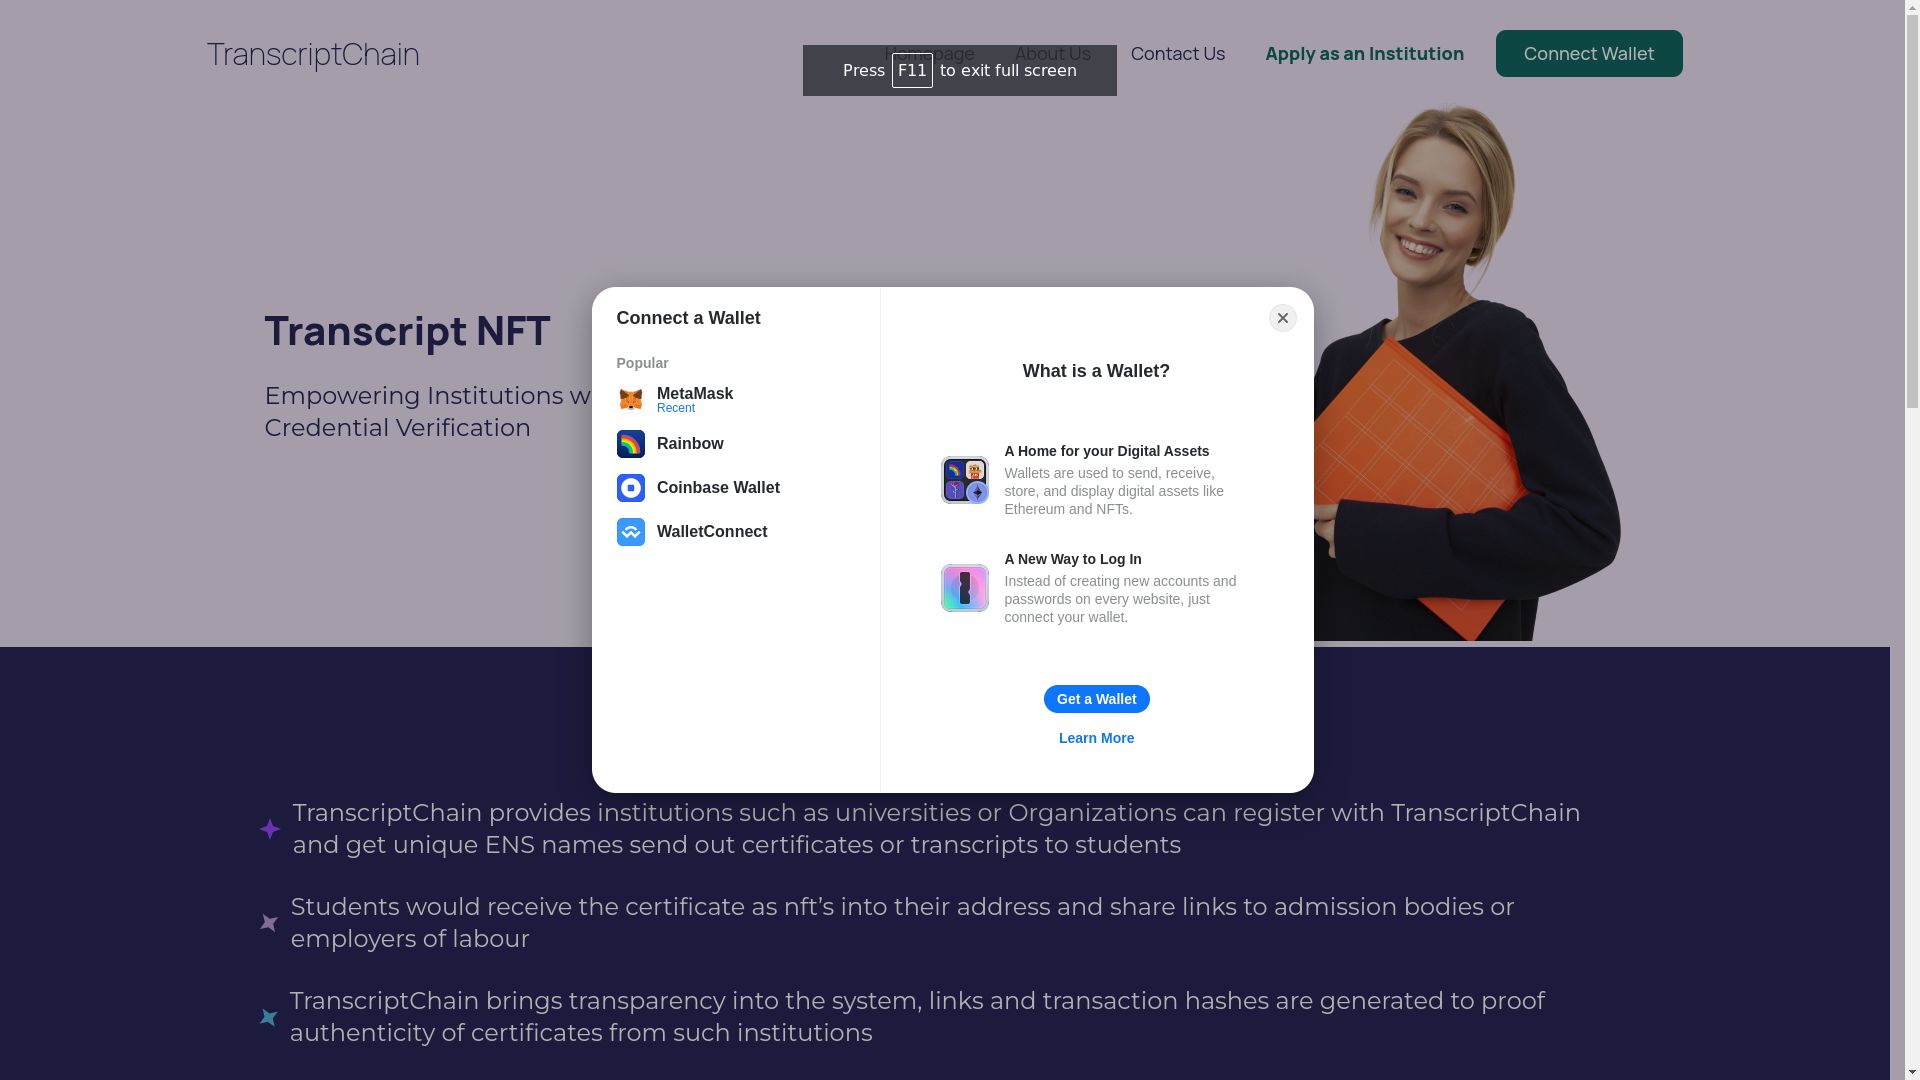1920x1080 pixels.
Task: Click the Get a Wallet button
Action: (1096, 699)
